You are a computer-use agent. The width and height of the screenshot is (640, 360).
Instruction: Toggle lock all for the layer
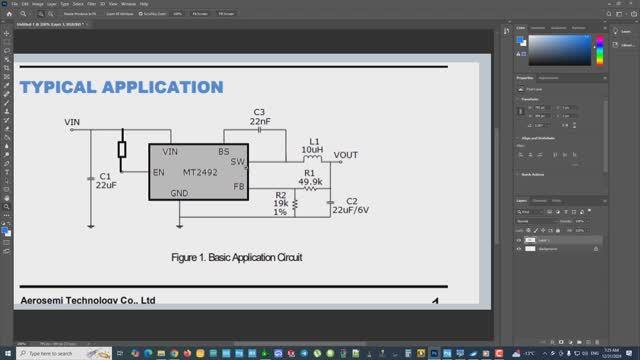tap(558, 231)
